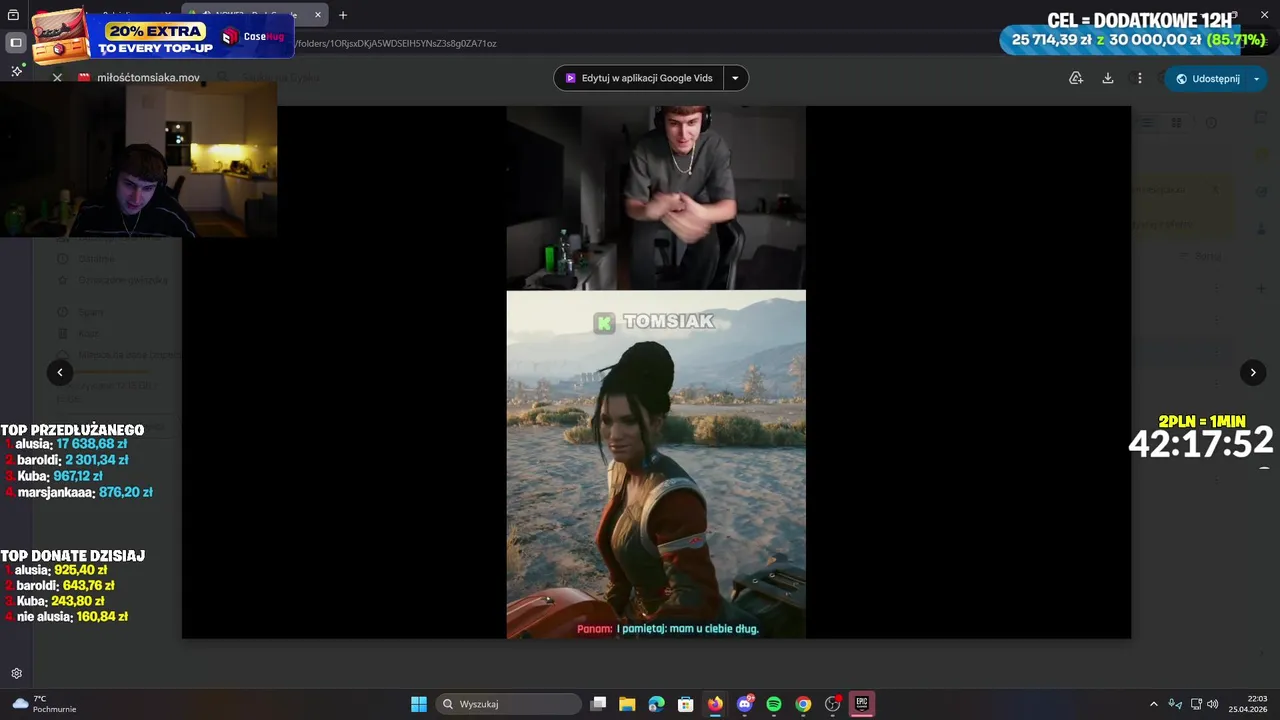1280x720 pixels.
Task: Expand the open-with dropdown arrow
Action: [736, 78]
